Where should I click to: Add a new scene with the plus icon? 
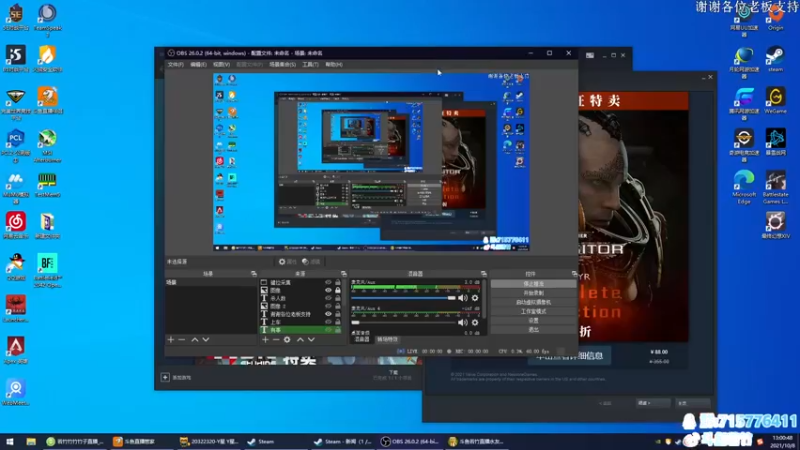171,340
